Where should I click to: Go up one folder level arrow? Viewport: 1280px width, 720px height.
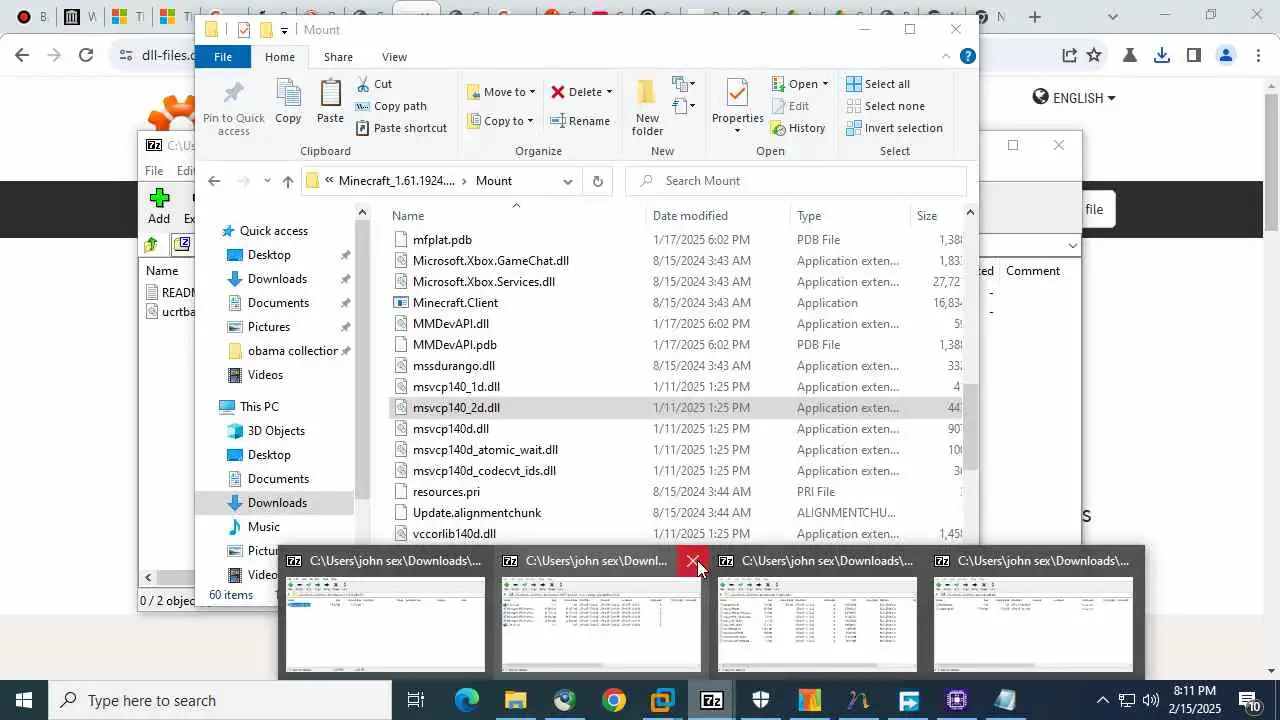coord(288,181)
